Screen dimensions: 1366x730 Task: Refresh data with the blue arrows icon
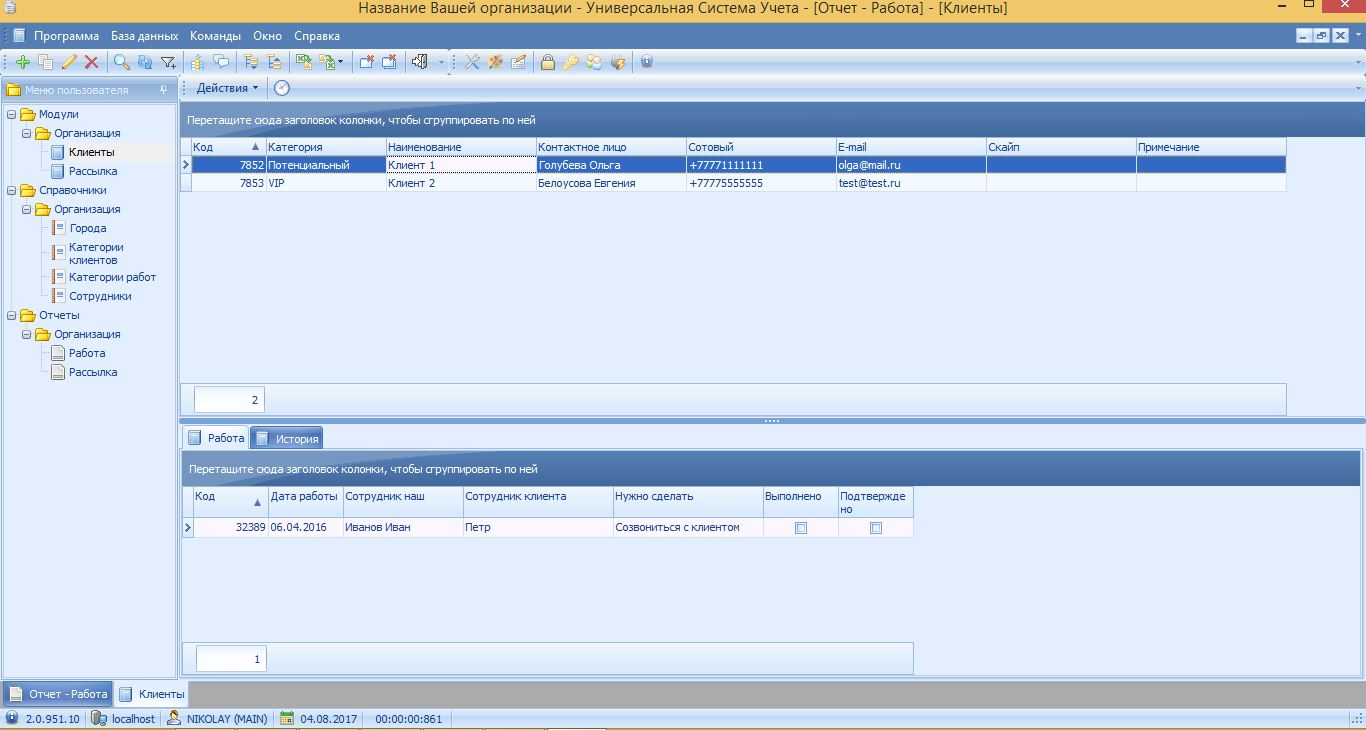click(144, 62)
